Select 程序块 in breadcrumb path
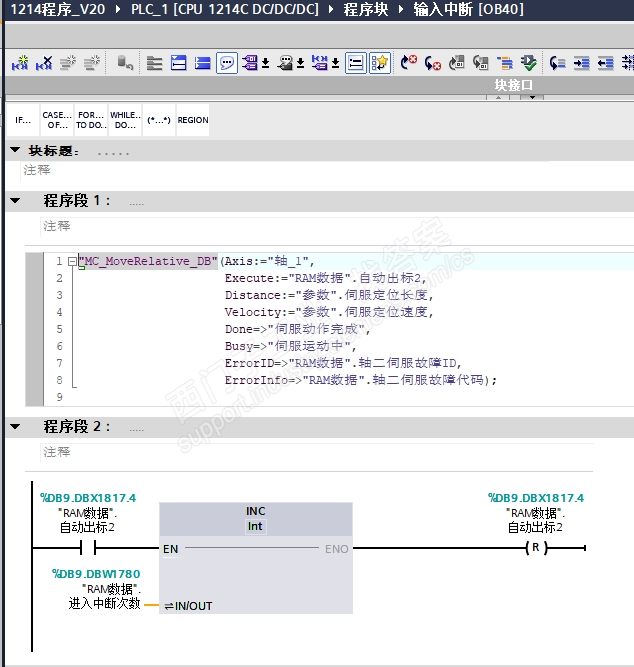634x667 pixels. [x=366, y=9]
